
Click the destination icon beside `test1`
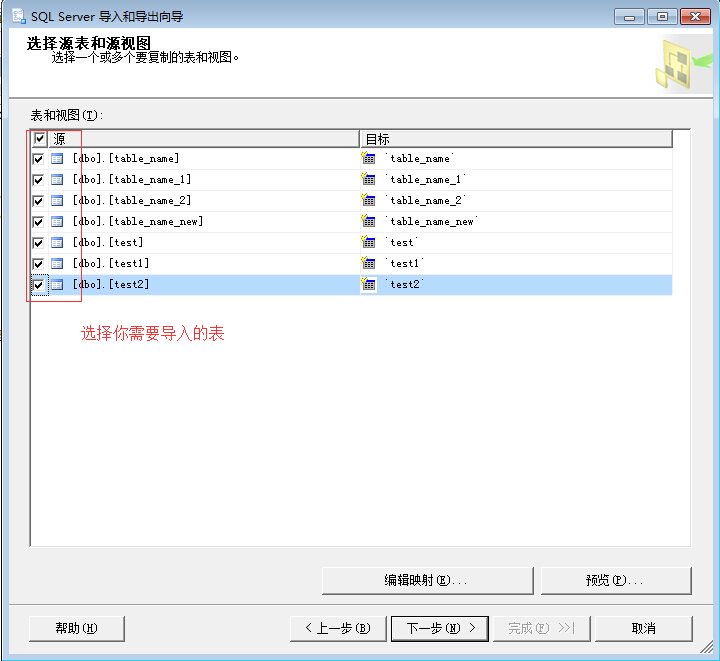click(368, 263)
